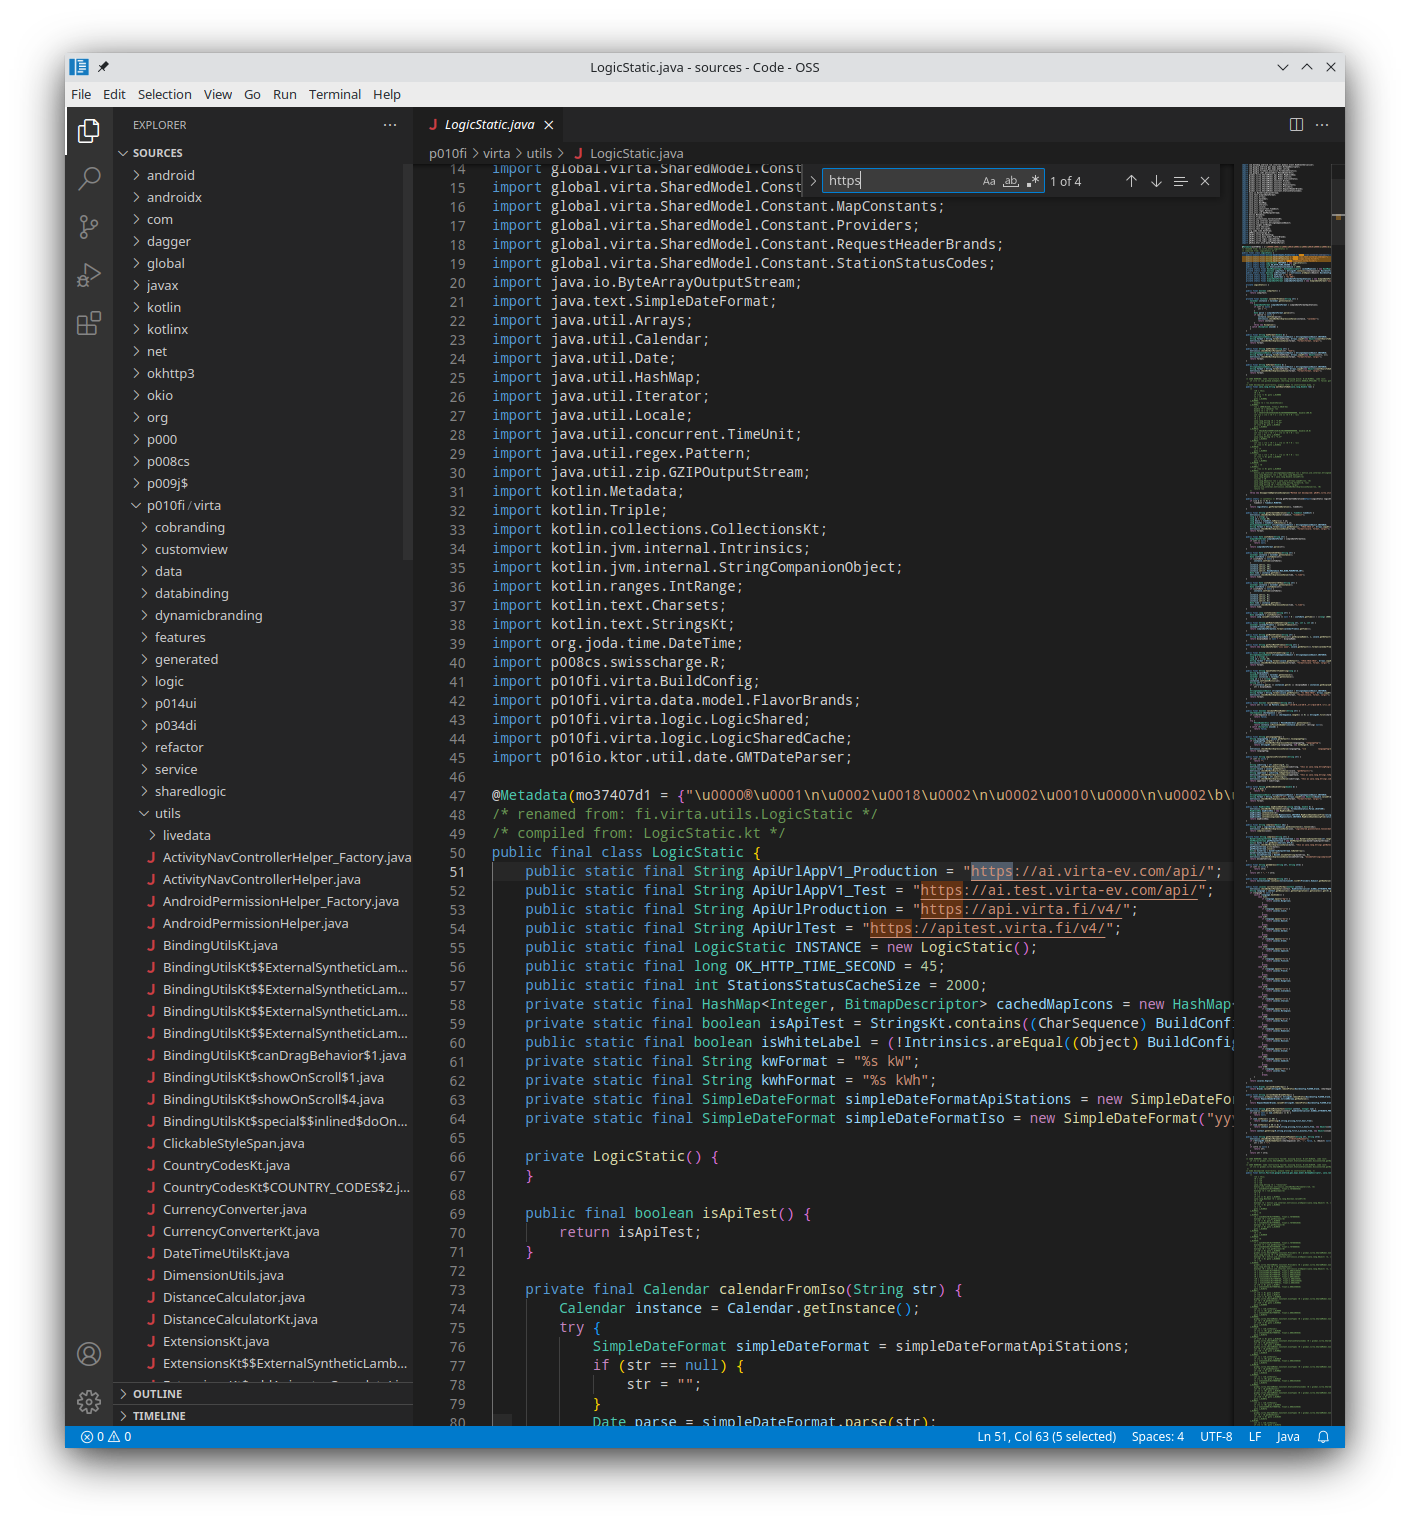
Task: Open the Source Control view
Action: (x=89, y=226)
